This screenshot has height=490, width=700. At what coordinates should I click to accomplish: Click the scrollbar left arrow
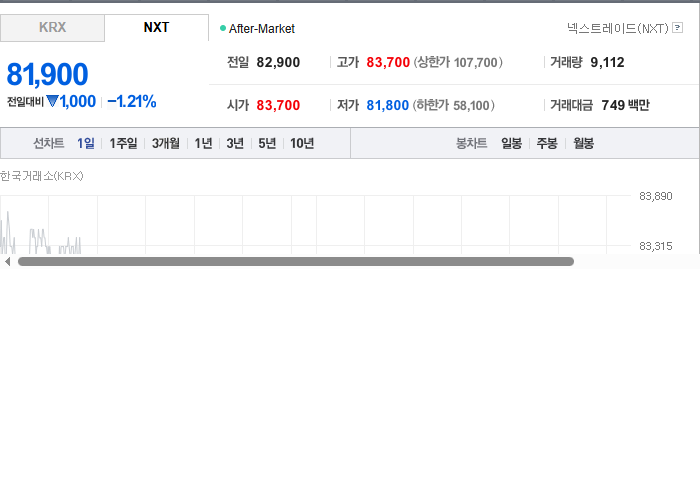7,262
